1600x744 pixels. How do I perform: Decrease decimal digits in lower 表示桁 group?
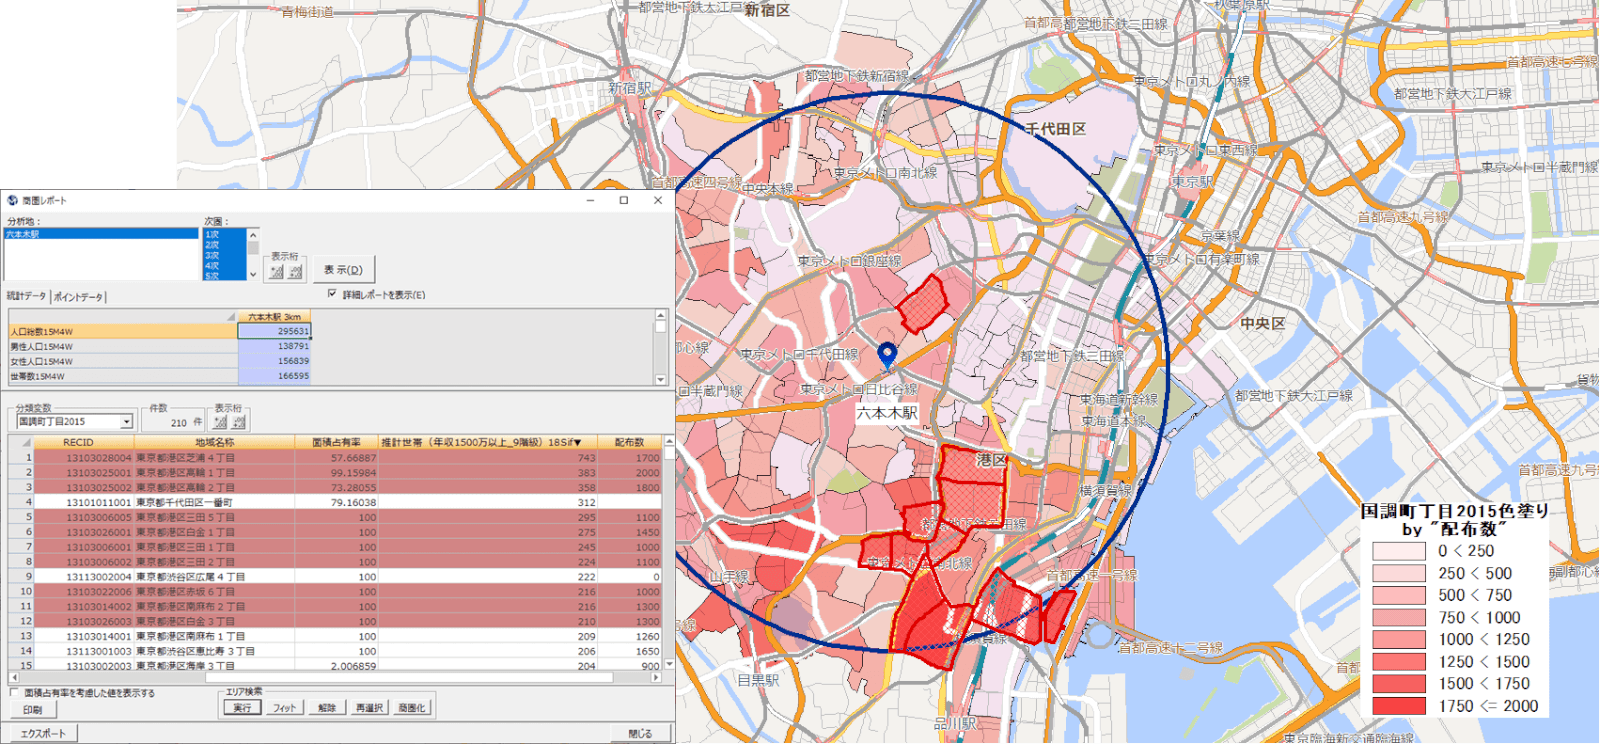coord(238,422)
